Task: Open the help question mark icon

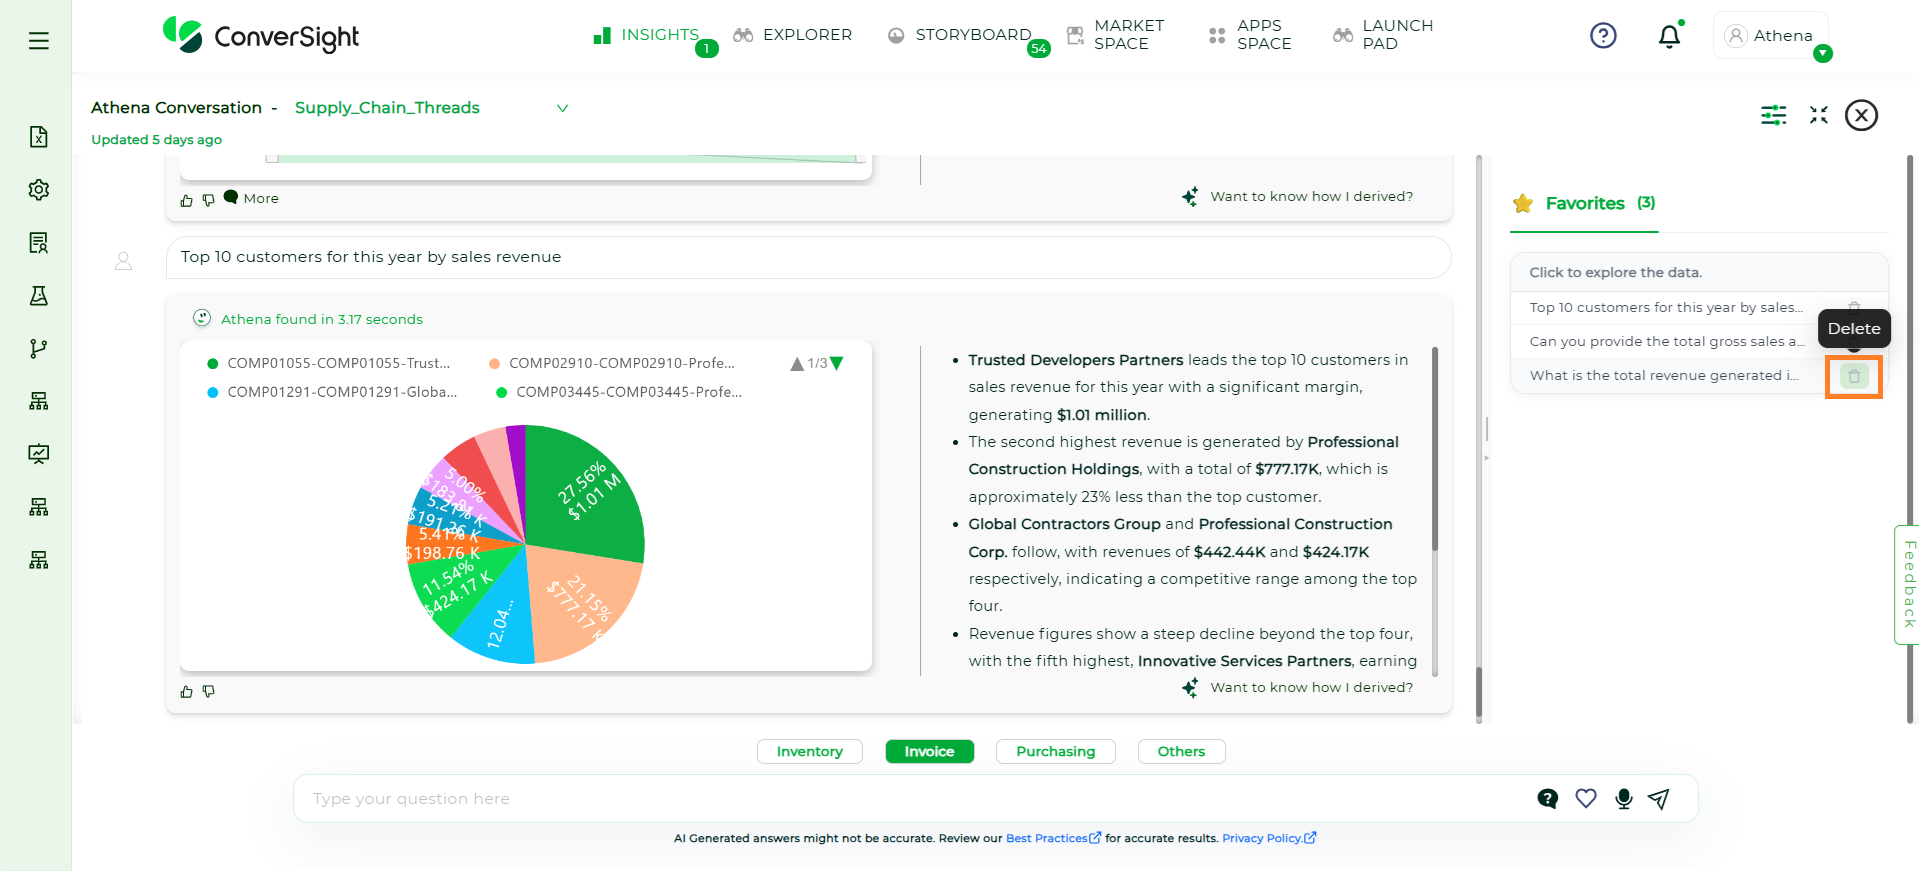Action: tap(1603, 36)
